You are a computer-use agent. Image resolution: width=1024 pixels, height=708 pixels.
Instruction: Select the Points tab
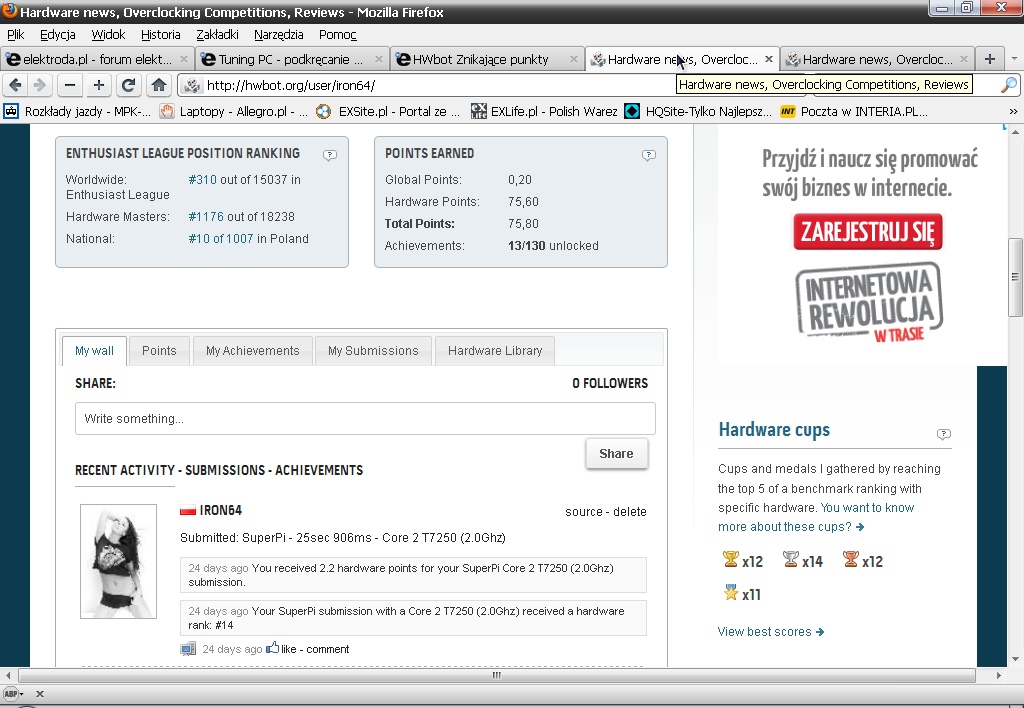(x=159, y=351)
